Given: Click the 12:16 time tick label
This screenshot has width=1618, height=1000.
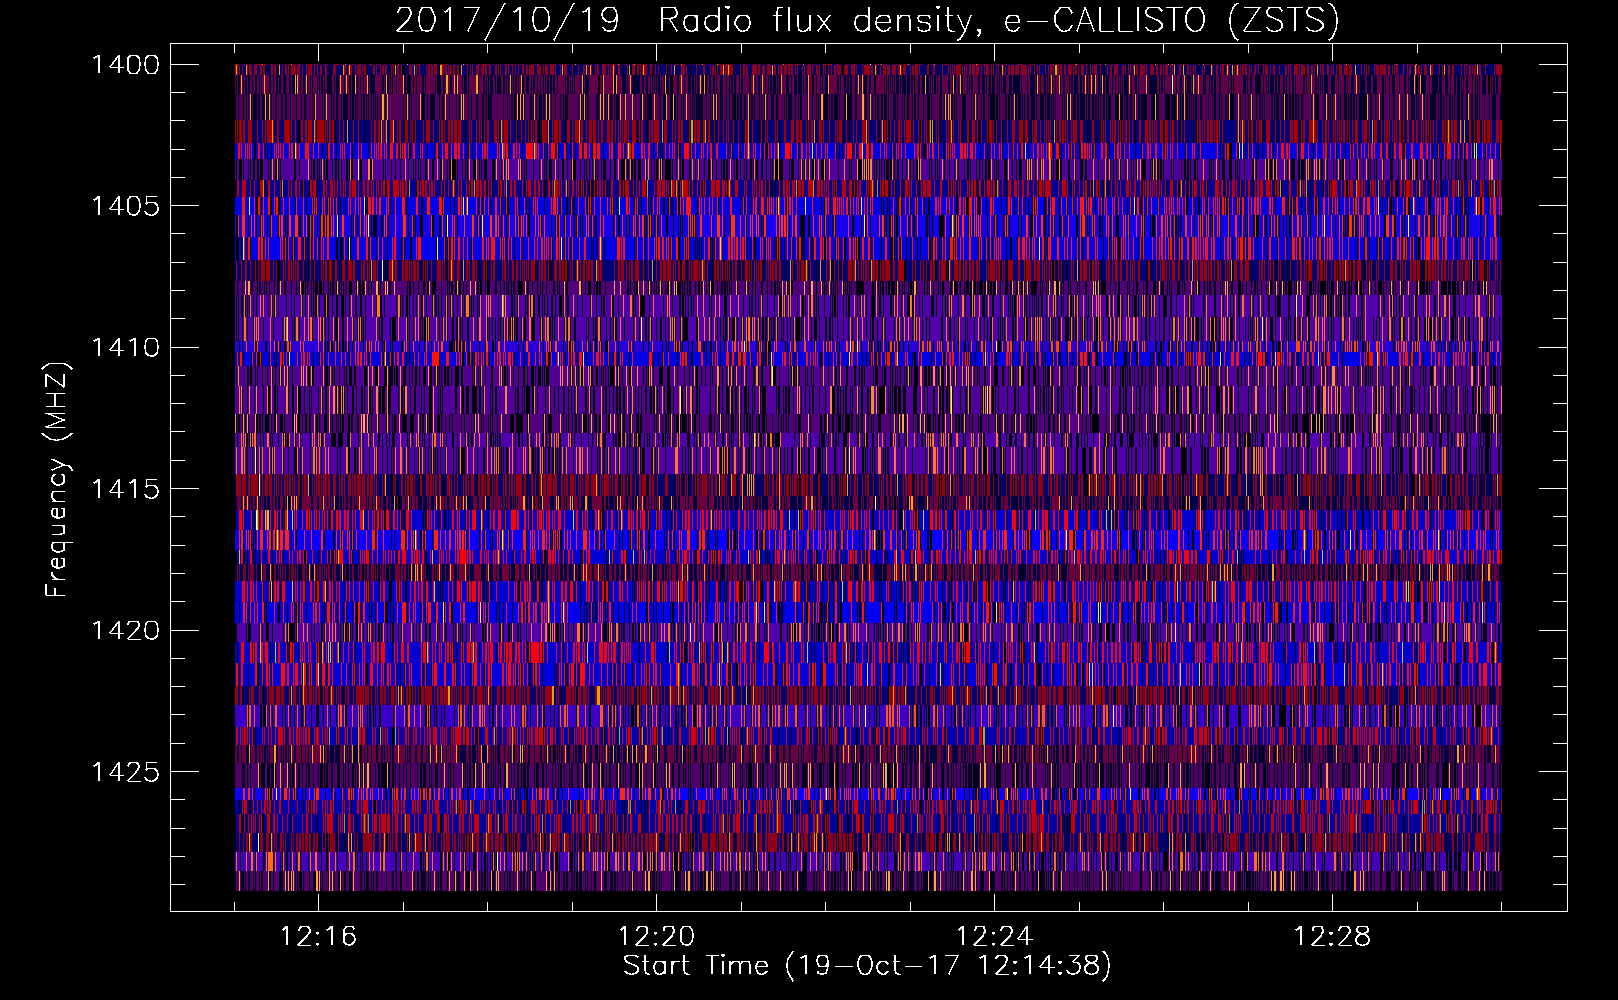Looking at the screenshot, I should coord(318,937).
